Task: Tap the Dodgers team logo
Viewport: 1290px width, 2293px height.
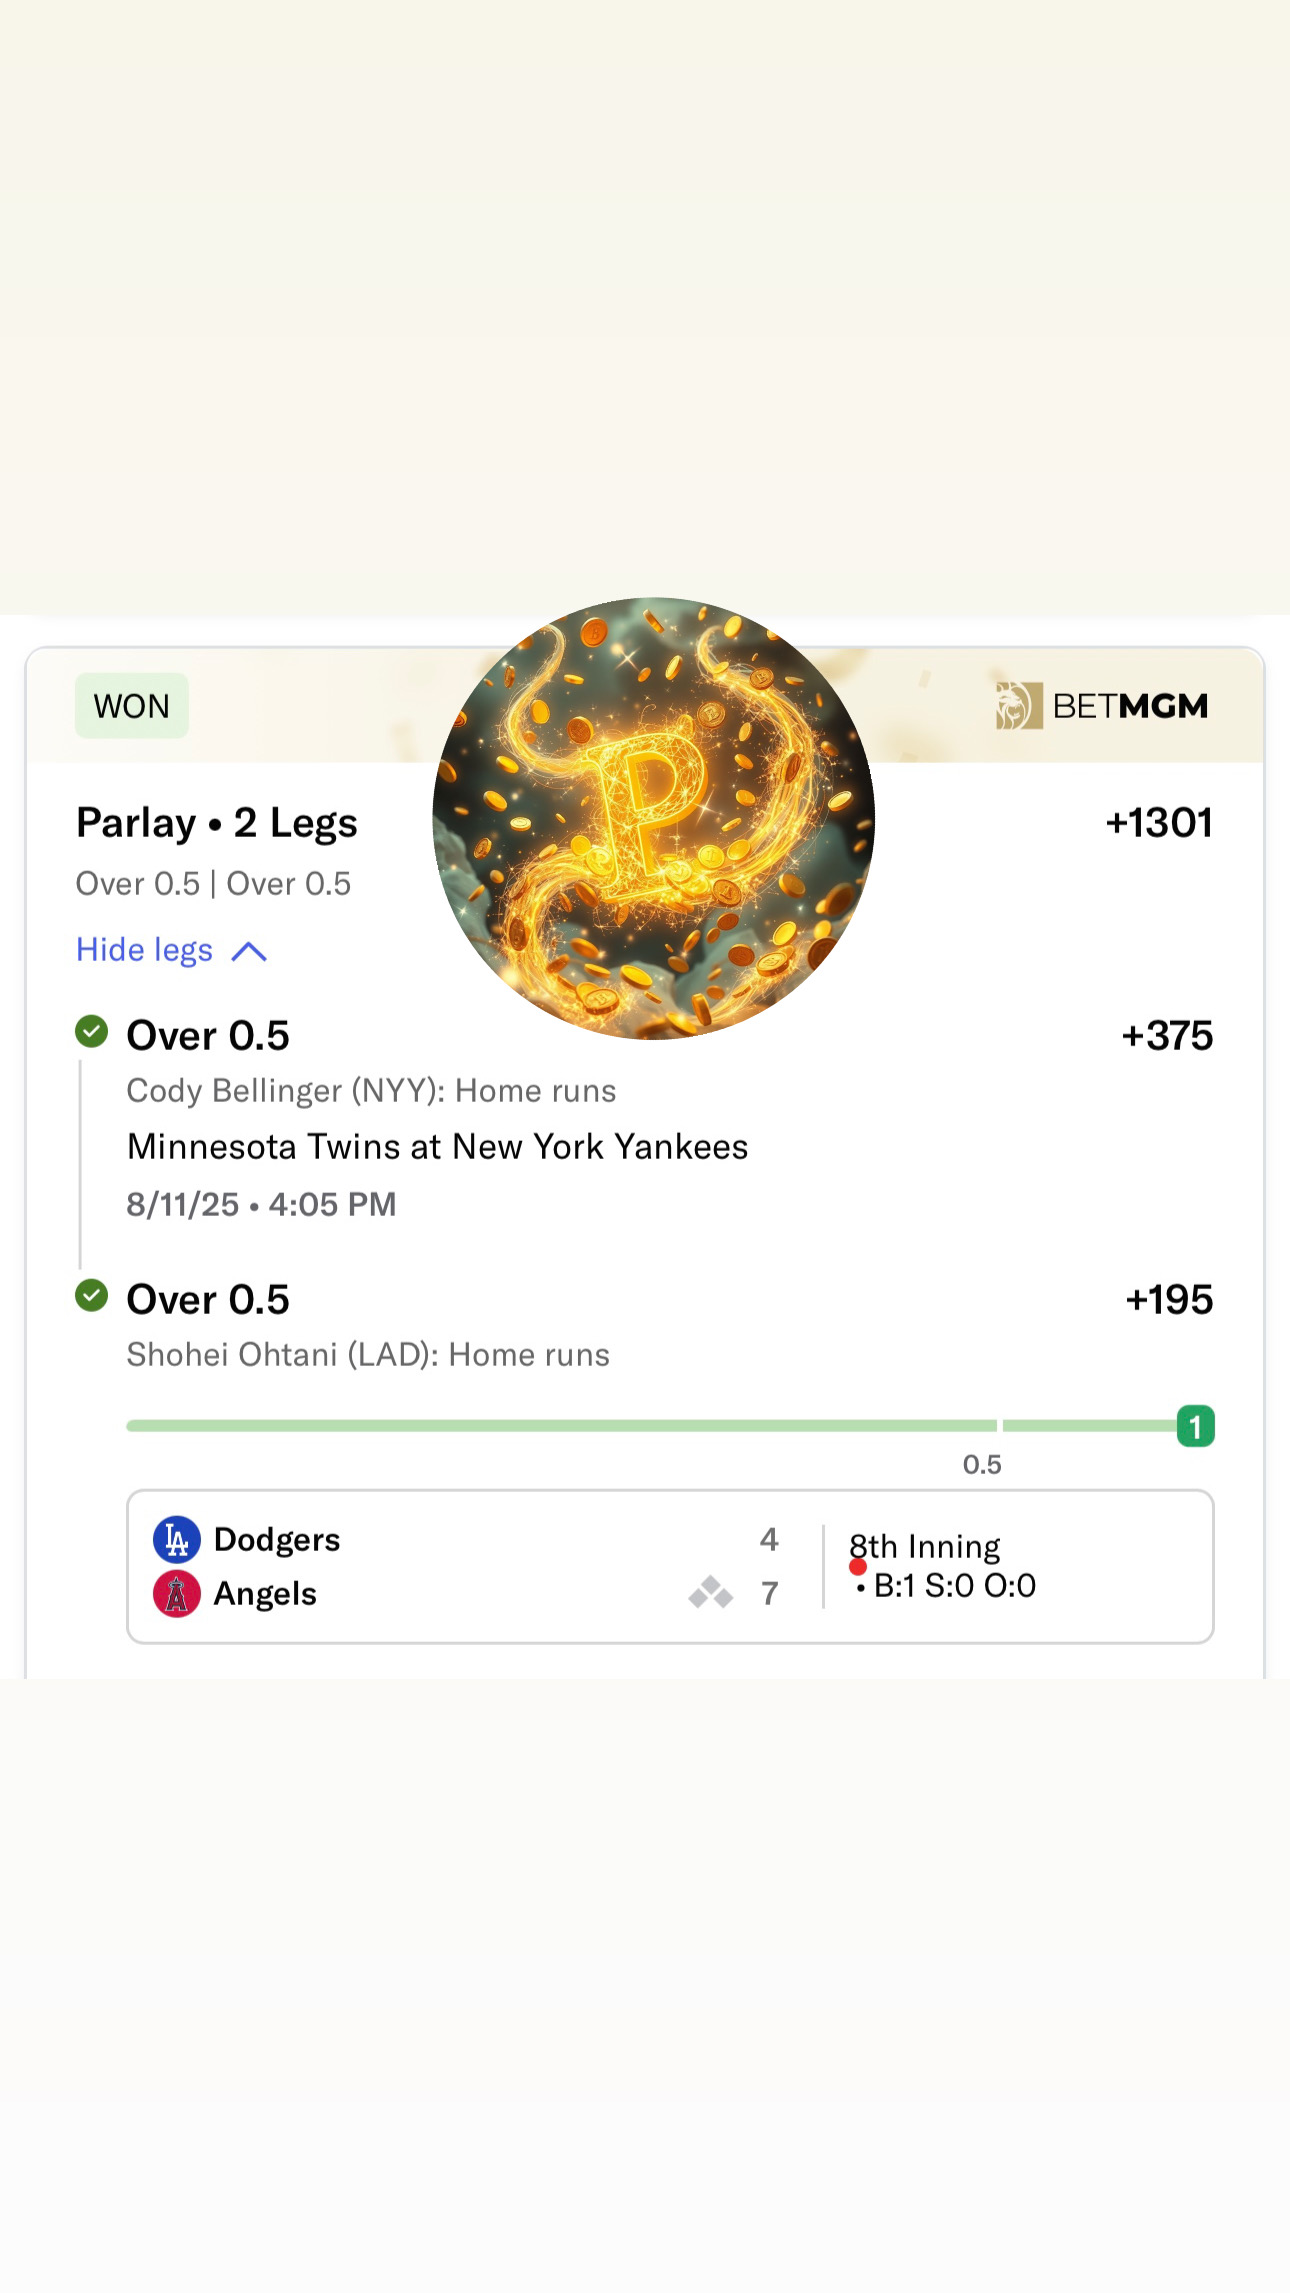Action: pos(176,1540)
